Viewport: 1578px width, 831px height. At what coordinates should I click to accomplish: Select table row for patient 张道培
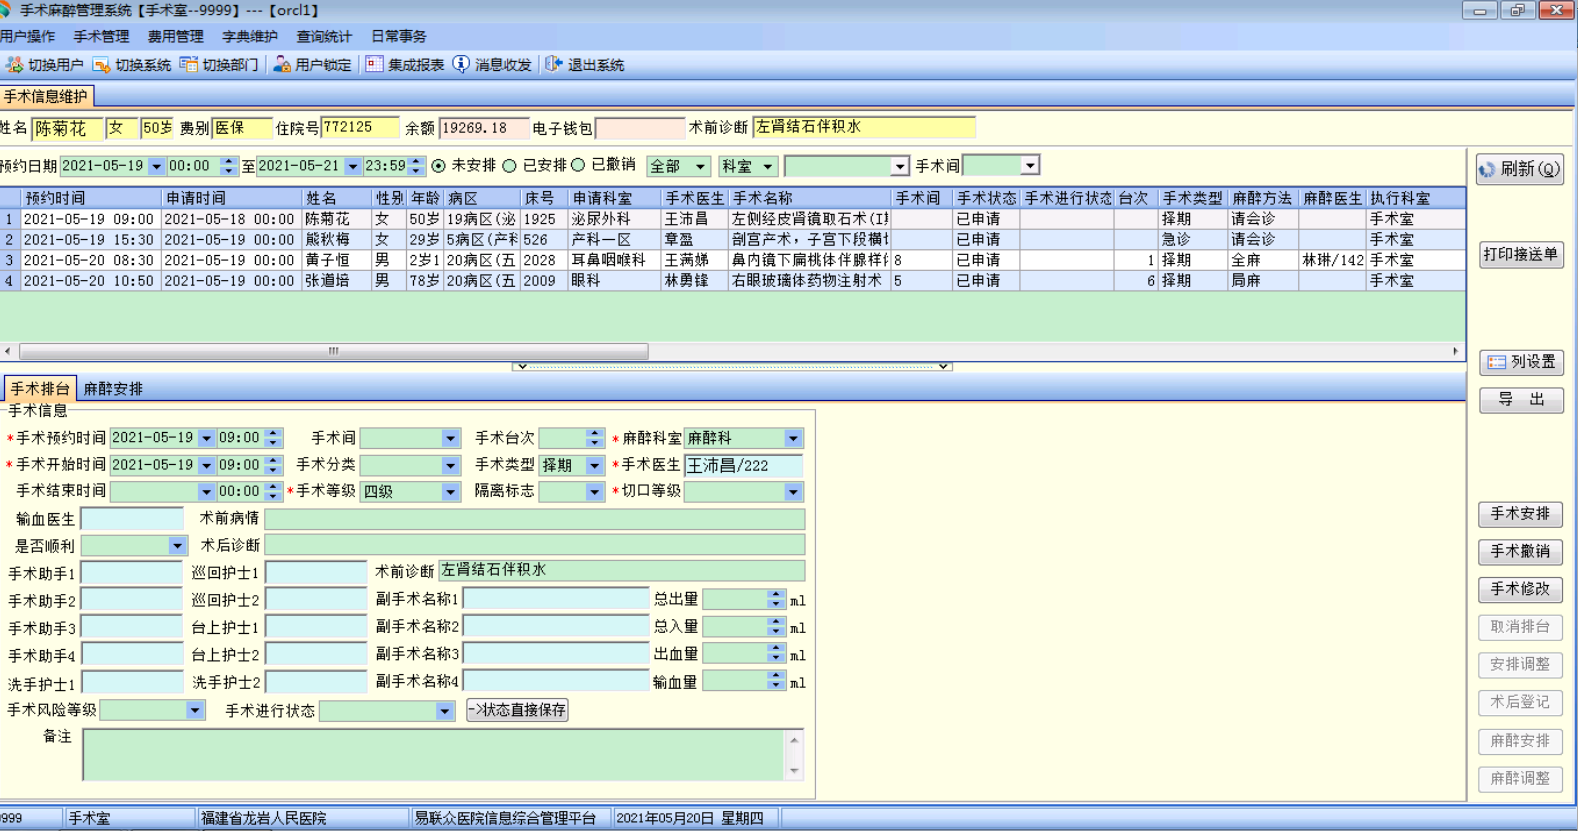click(x=732, y=281)
